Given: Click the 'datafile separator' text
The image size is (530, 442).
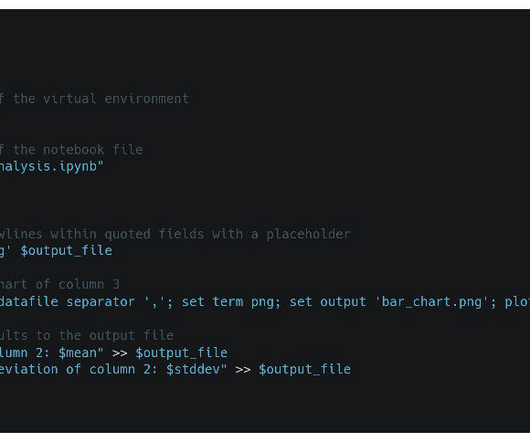Looking at the screenshot, I should 67,301.
